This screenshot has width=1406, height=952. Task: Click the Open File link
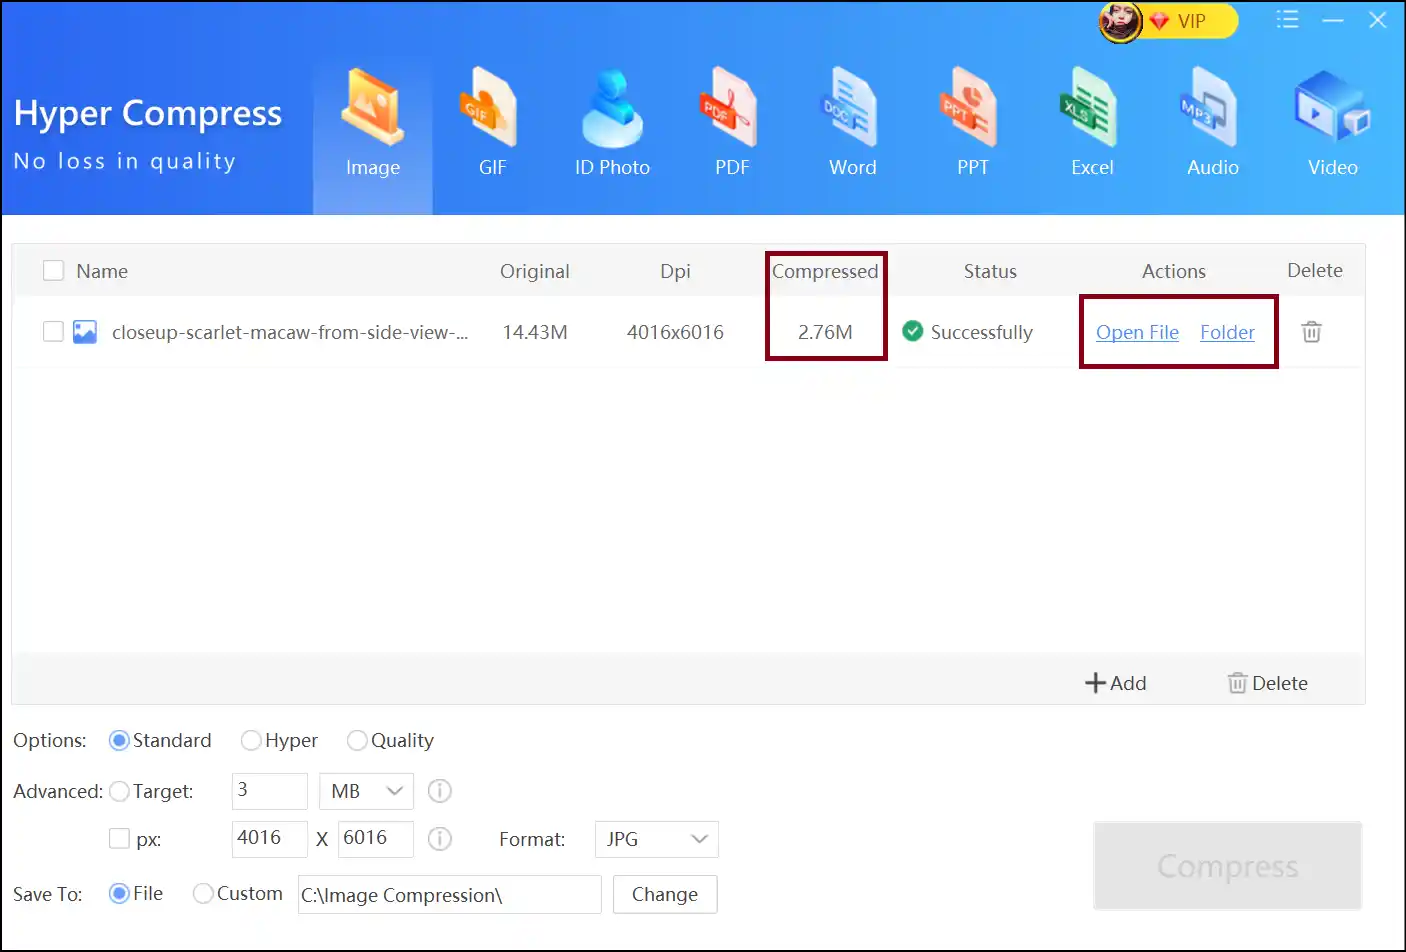(1137, 332)
